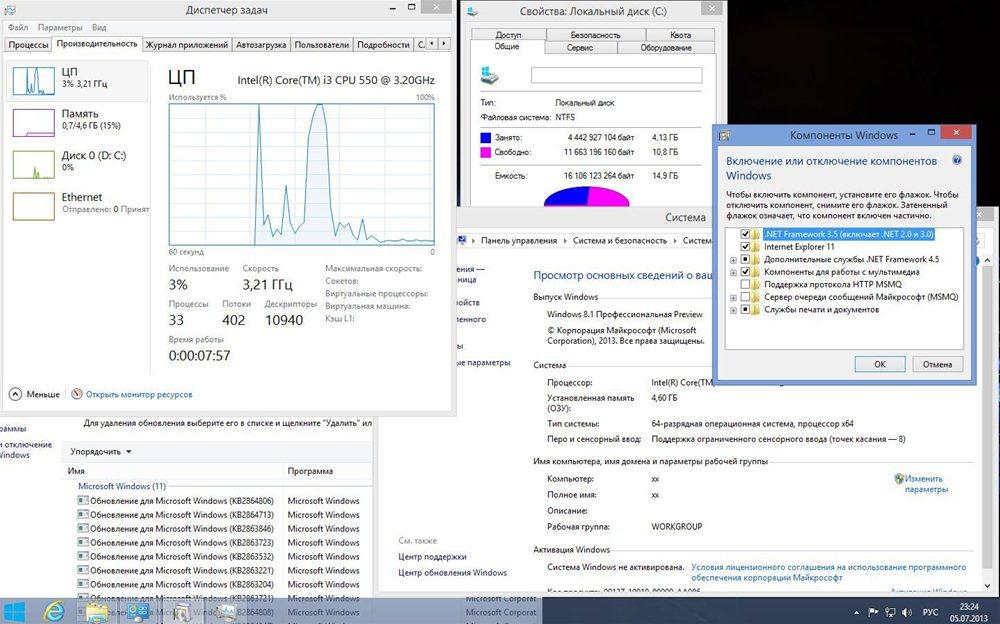
Task: Click the Открыть монитор ресурсов link
Action: (x=138, y=394)
